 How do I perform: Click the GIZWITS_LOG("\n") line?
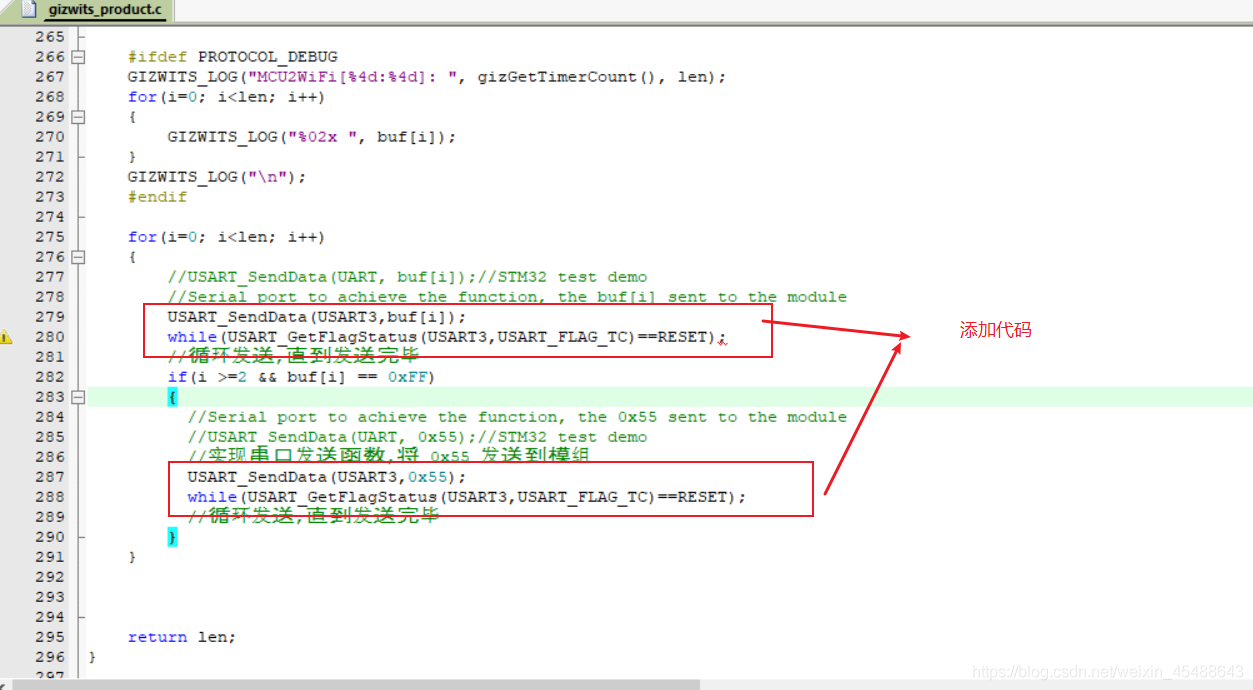(x=217, y=177)
